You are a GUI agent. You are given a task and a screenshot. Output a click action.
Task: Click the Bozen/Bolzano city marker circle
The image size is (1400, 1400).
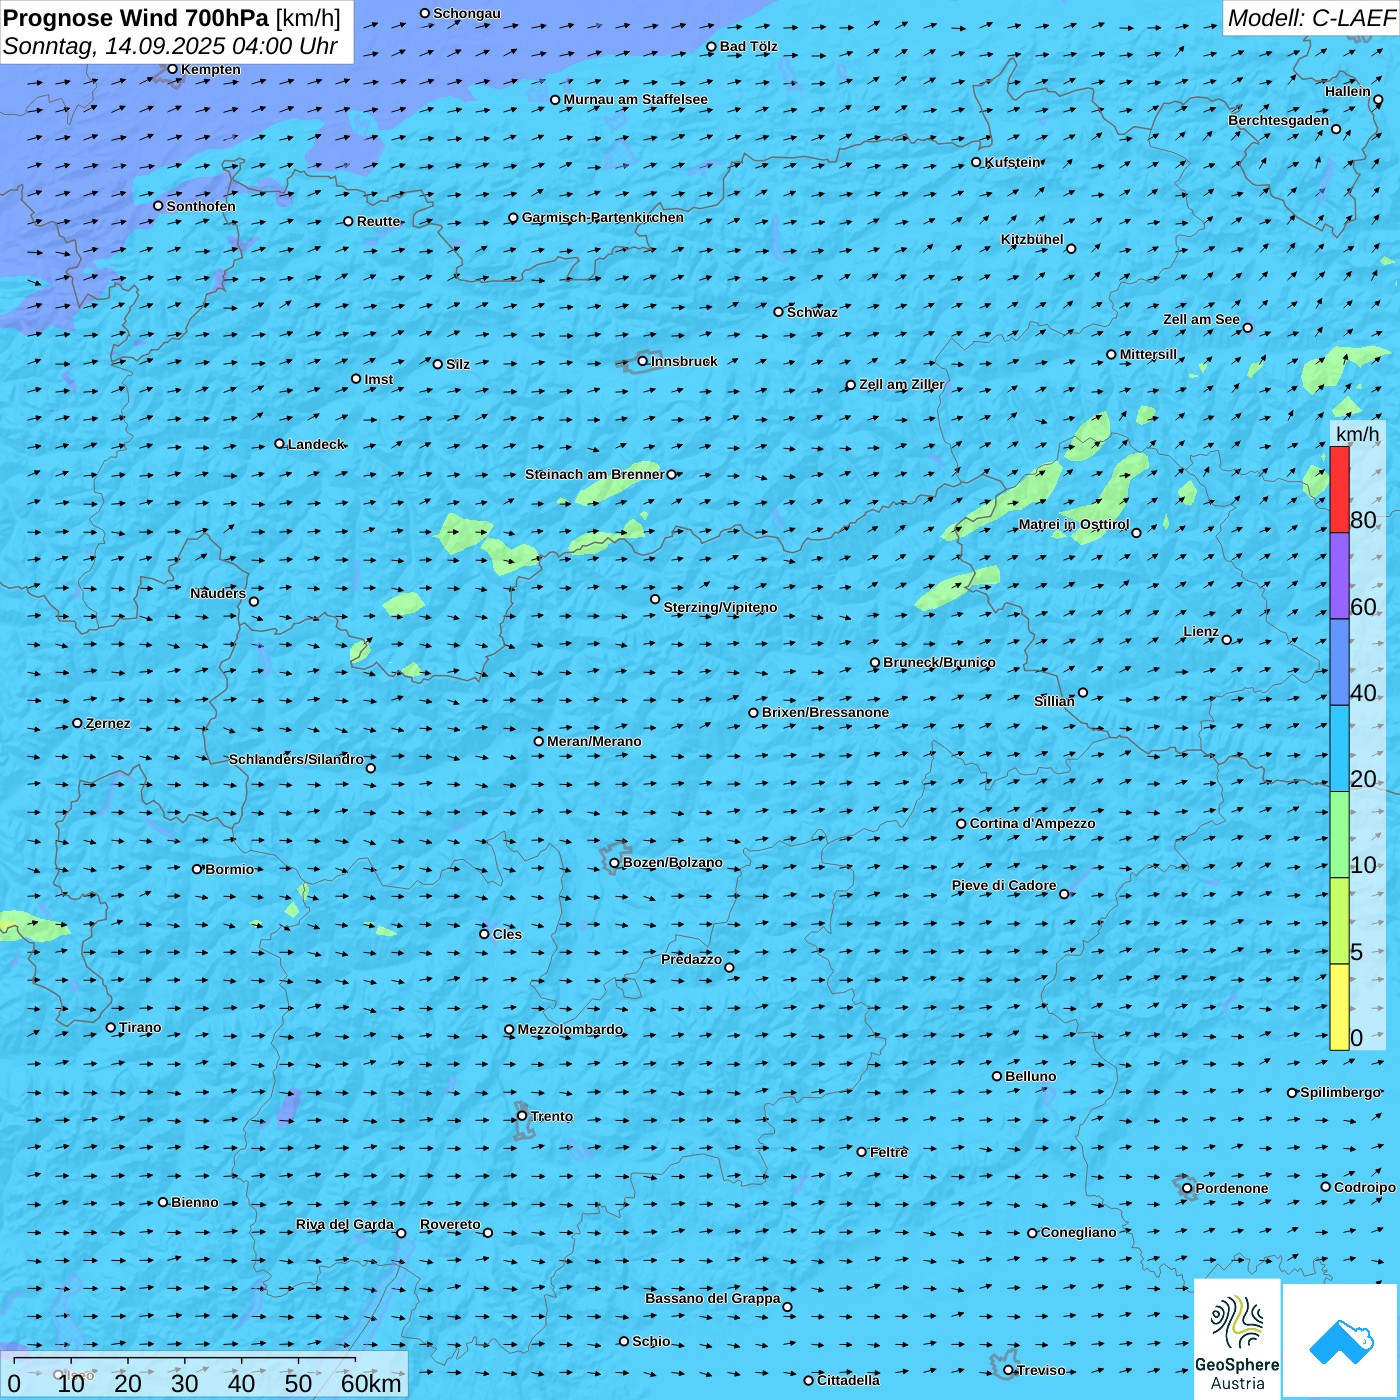tap(614, 863)
